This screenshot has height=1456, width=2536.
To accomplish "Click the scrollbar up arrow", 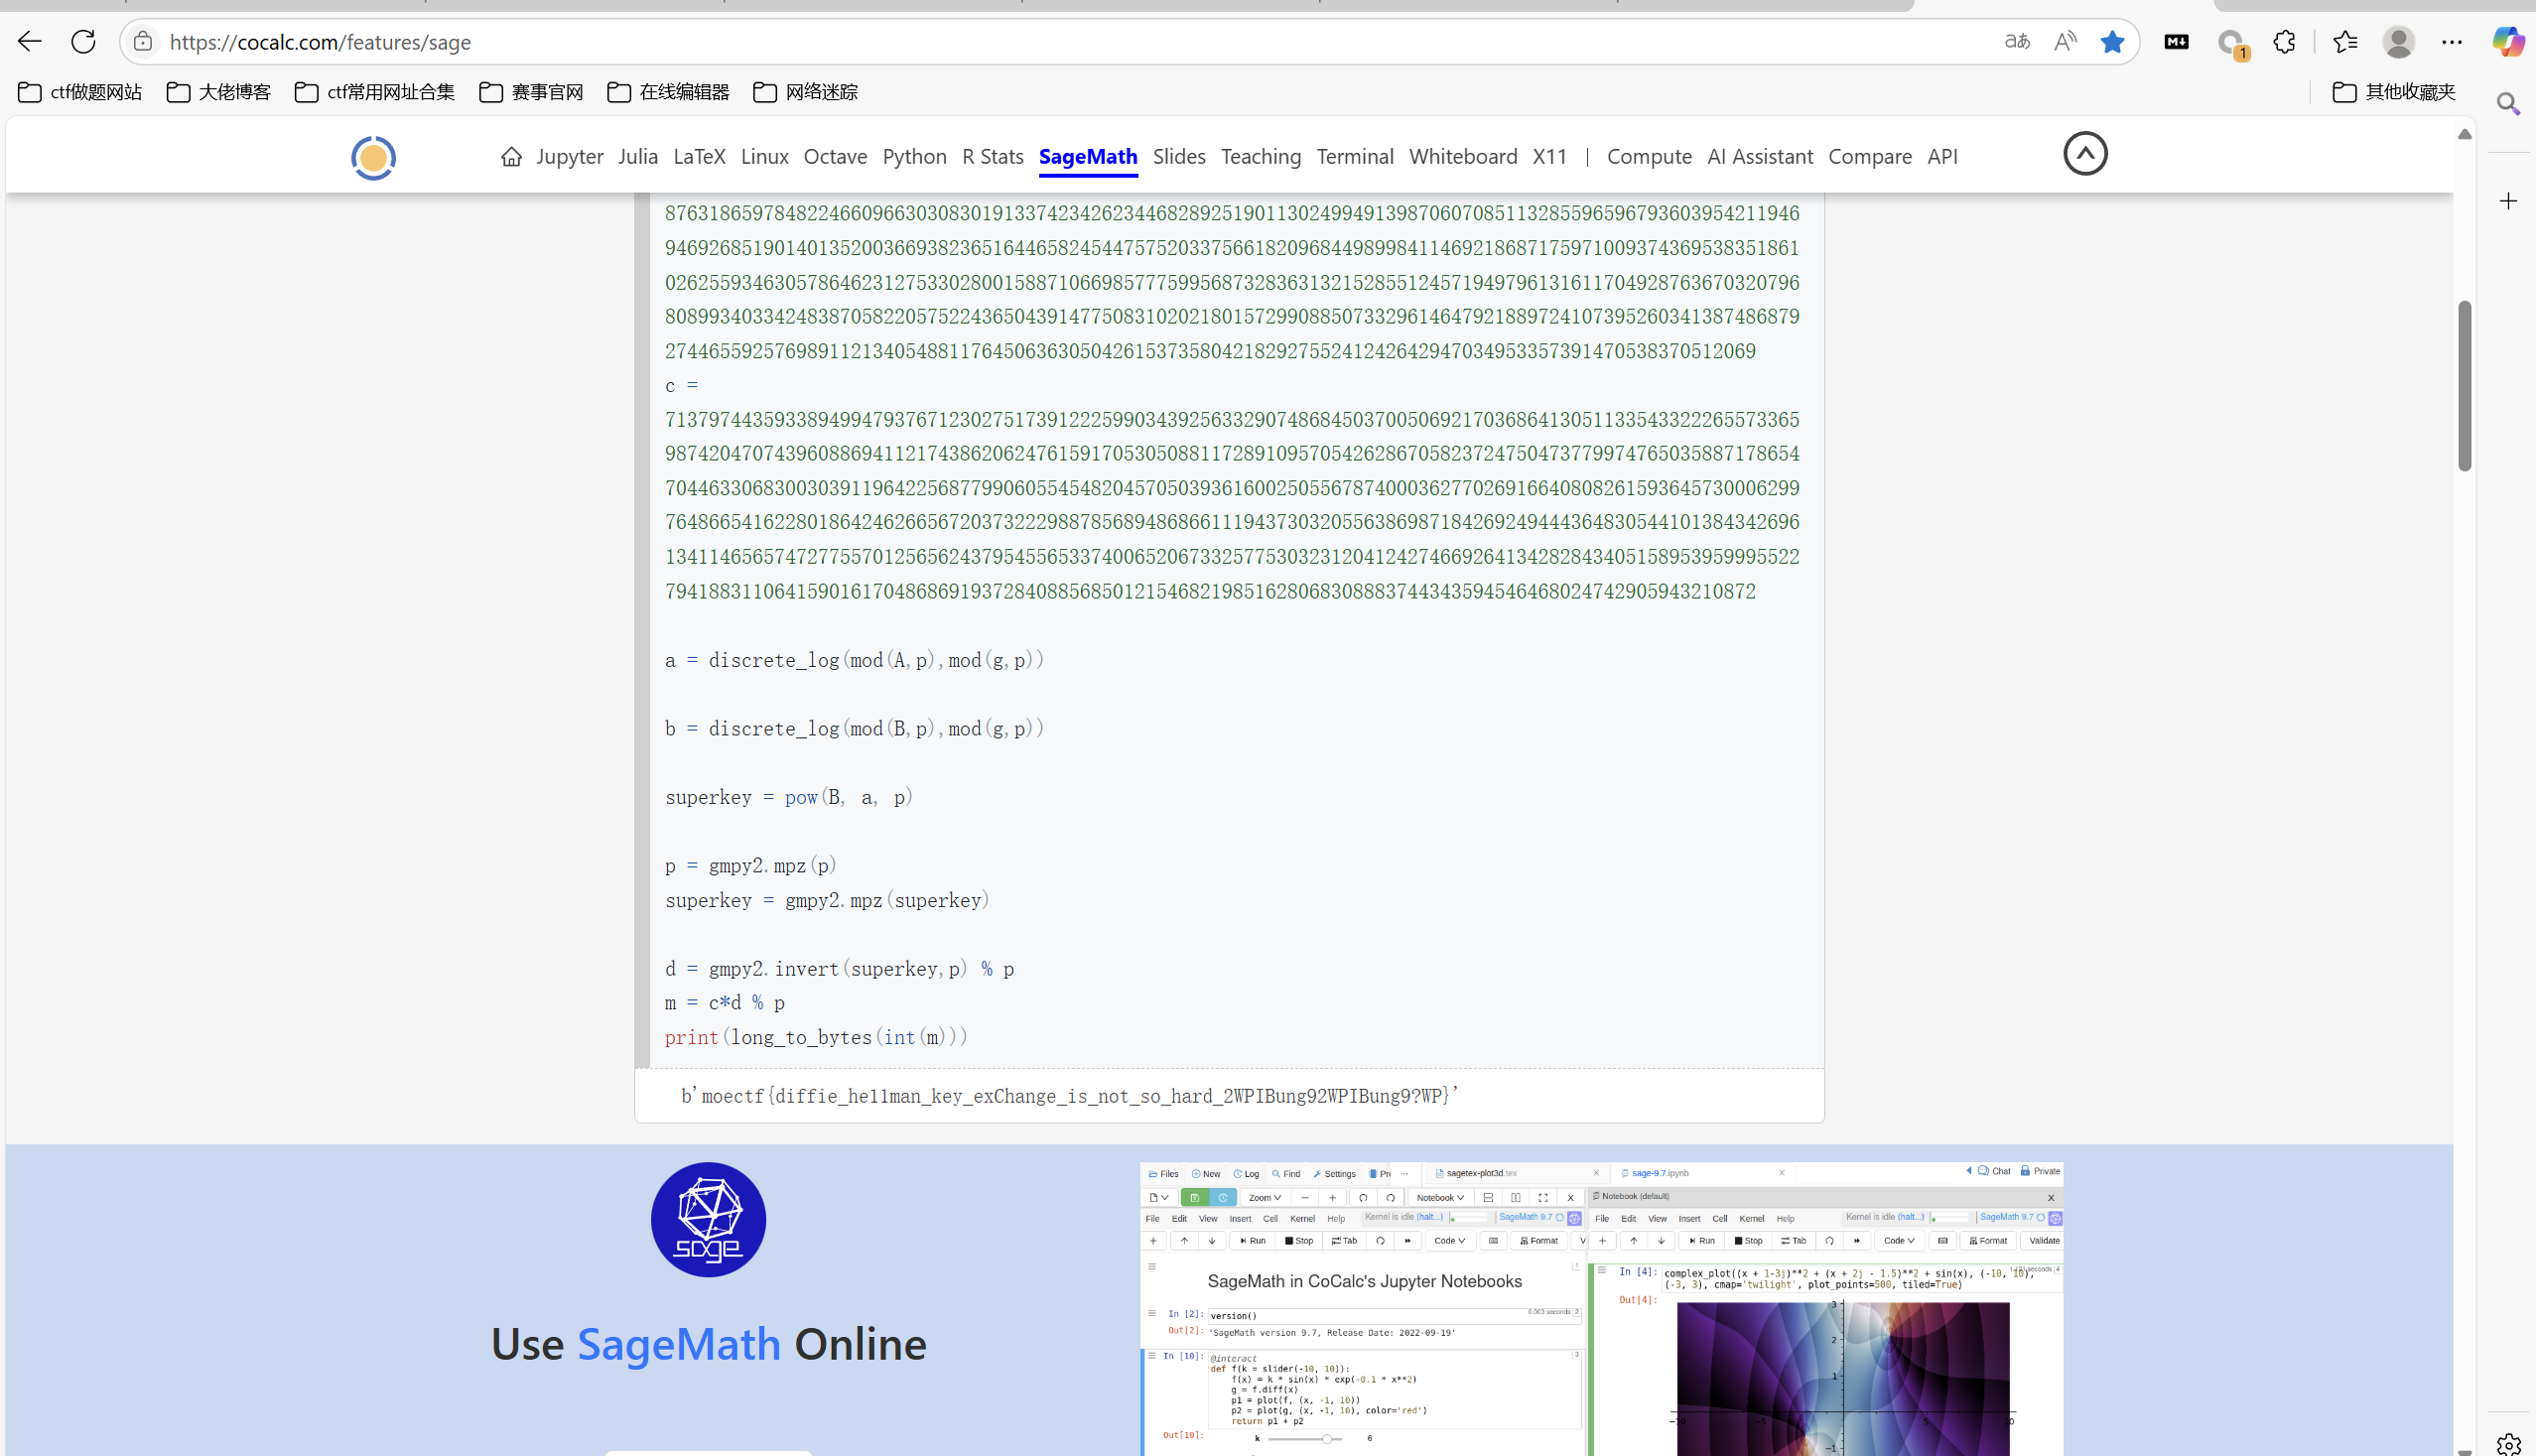I will click(2464, 134).
